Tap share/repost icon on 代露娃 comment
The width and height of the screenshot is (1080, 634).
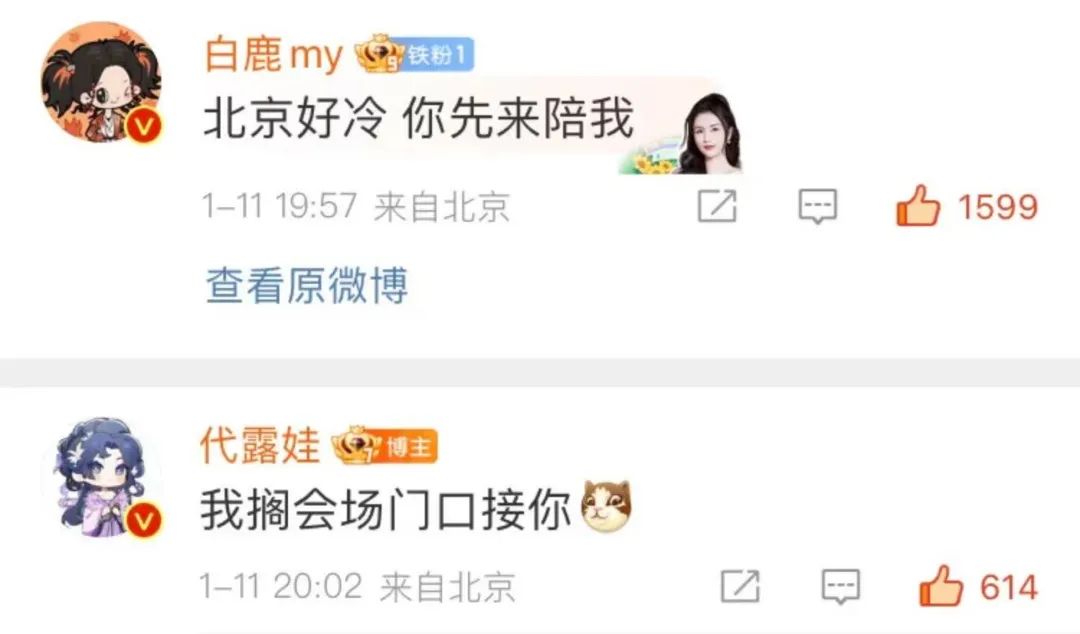pos(740,586)
